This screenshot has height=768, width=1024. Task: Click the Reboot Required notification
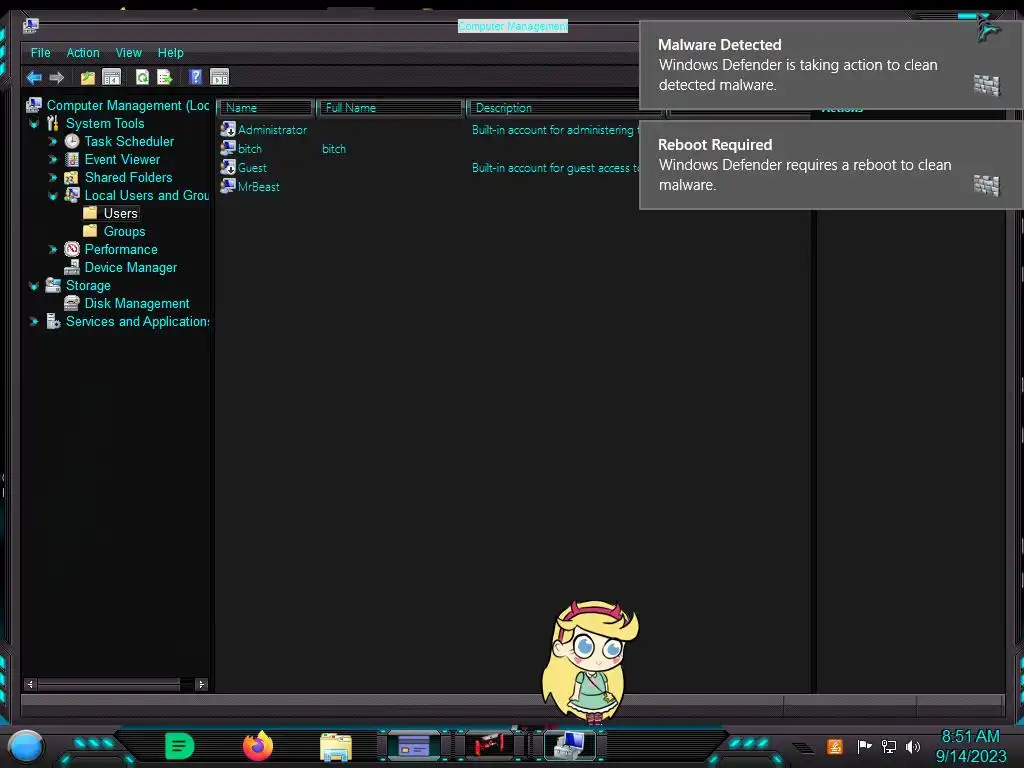click(x=831, y=165)
